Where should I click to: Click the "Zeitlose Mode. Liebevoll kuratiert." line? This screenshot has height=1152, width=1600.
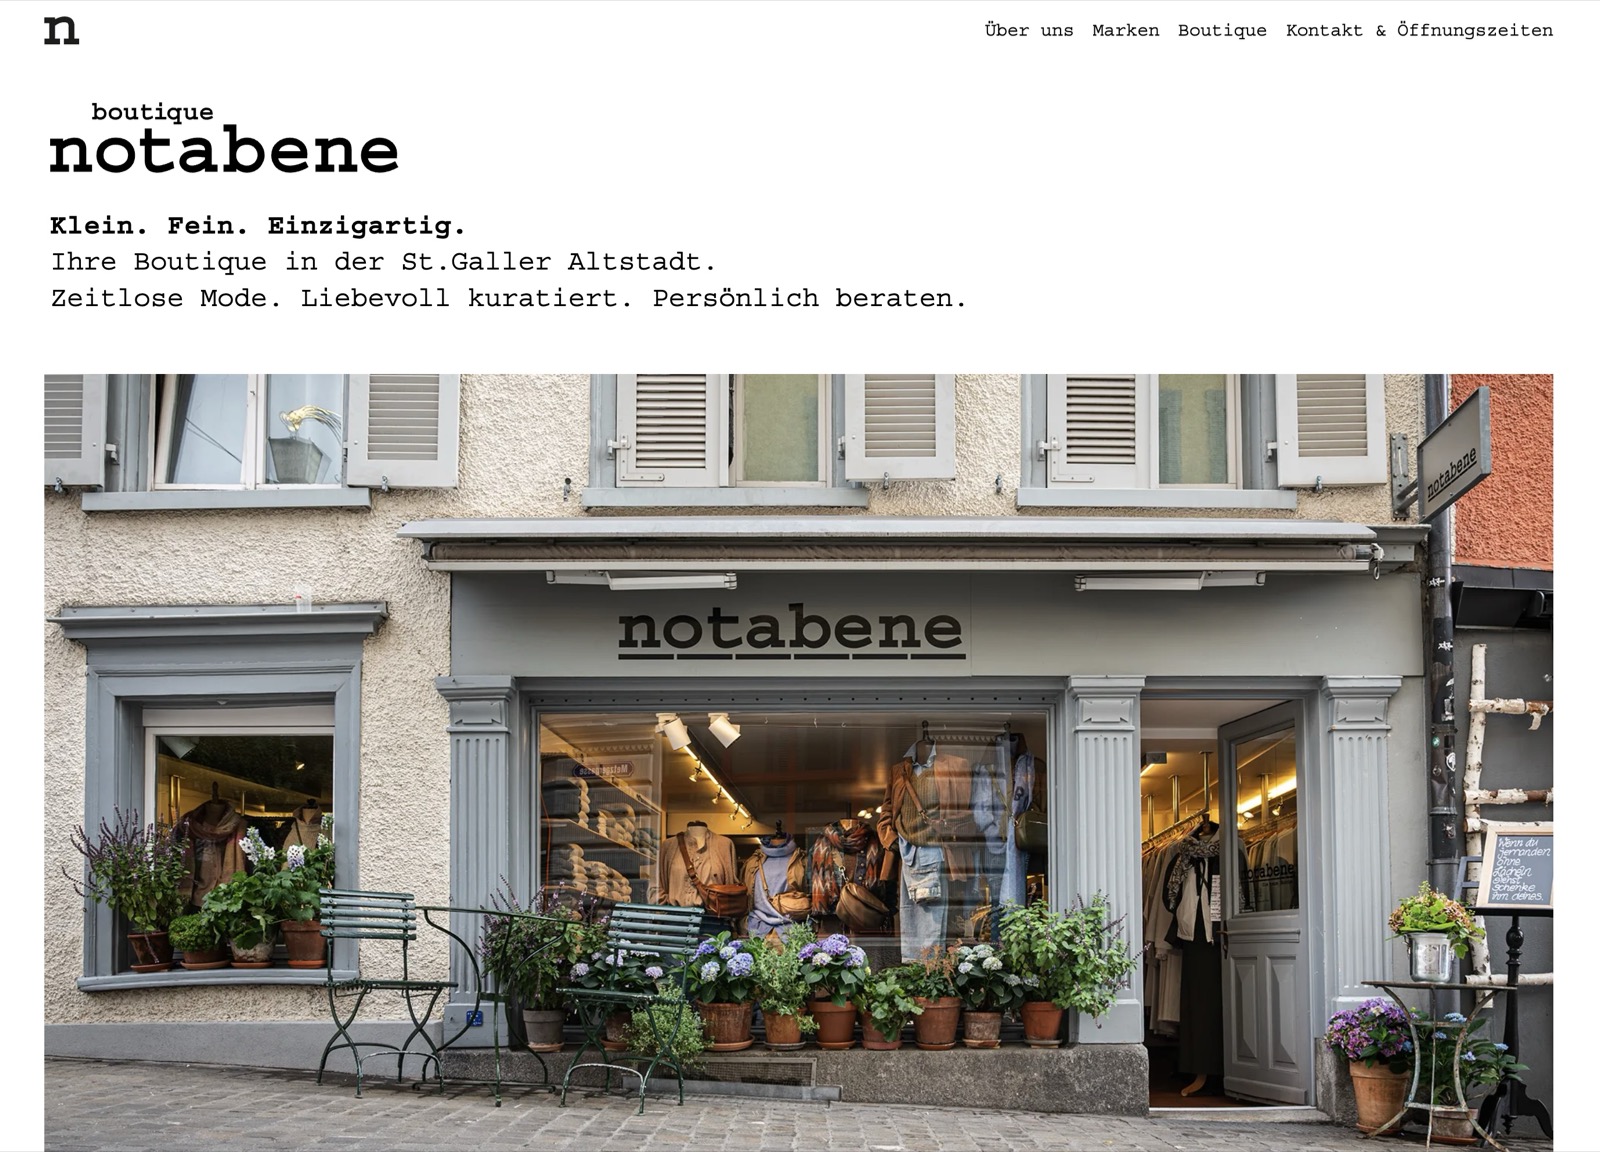click(x=341, y=298)
